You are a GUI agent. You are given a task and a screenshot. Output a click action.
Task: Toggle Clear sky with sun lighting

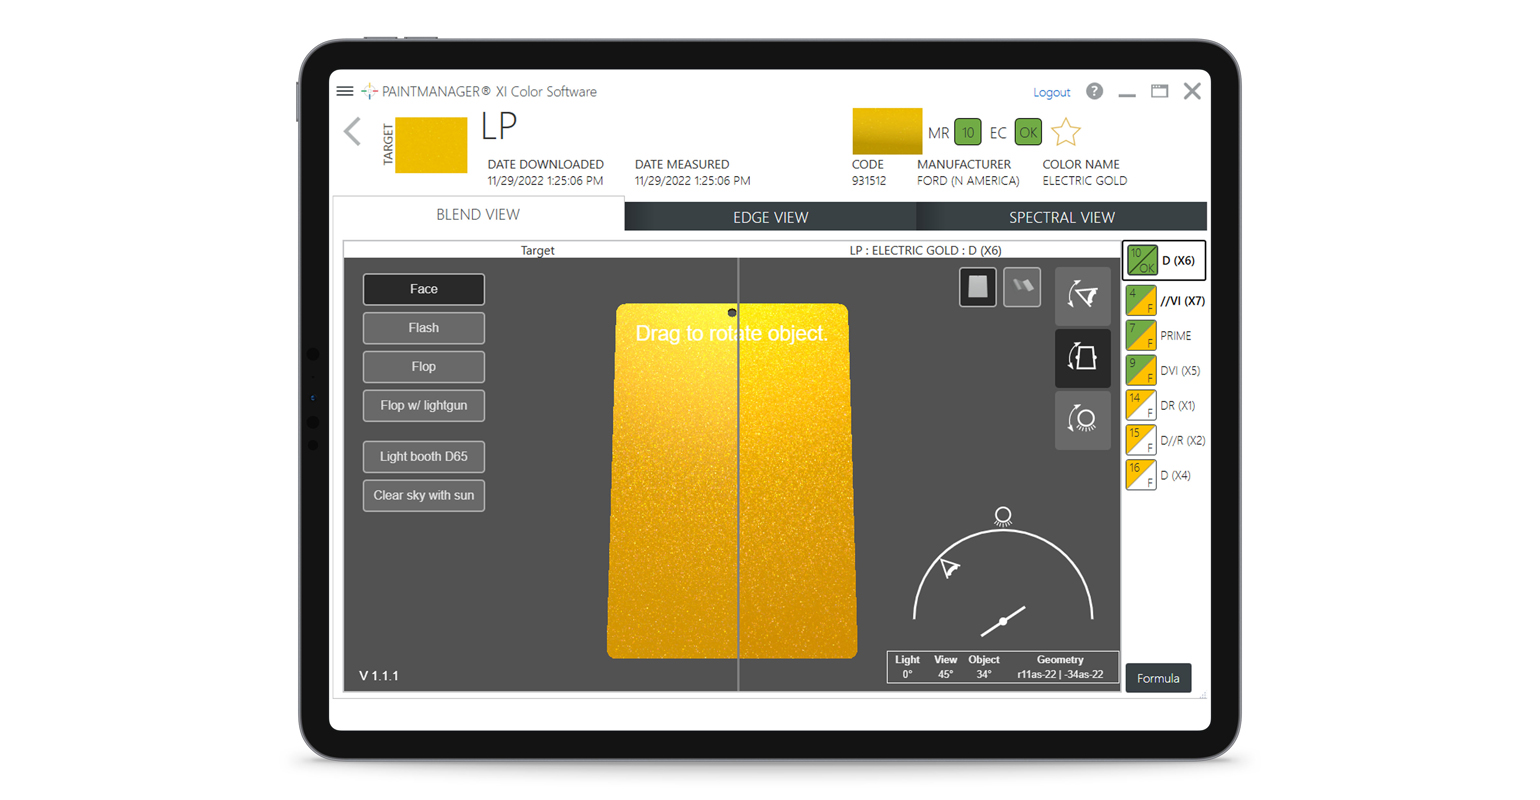[x=423, y=496]
